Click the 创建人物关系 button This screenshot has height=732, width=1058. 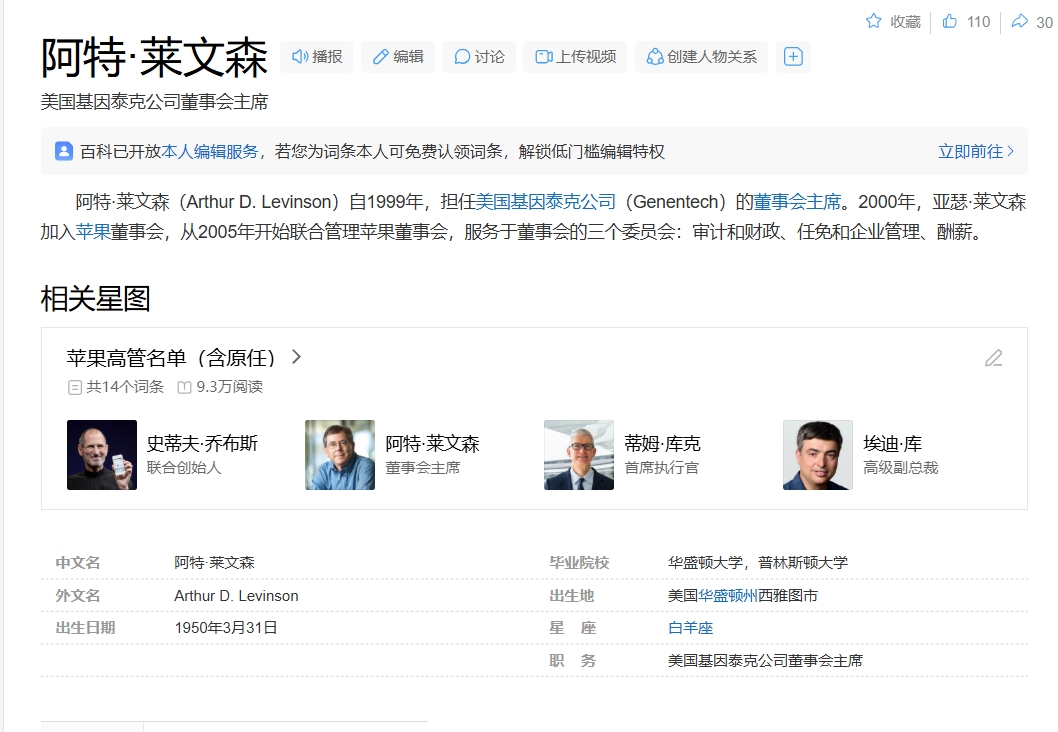point(702,57)
